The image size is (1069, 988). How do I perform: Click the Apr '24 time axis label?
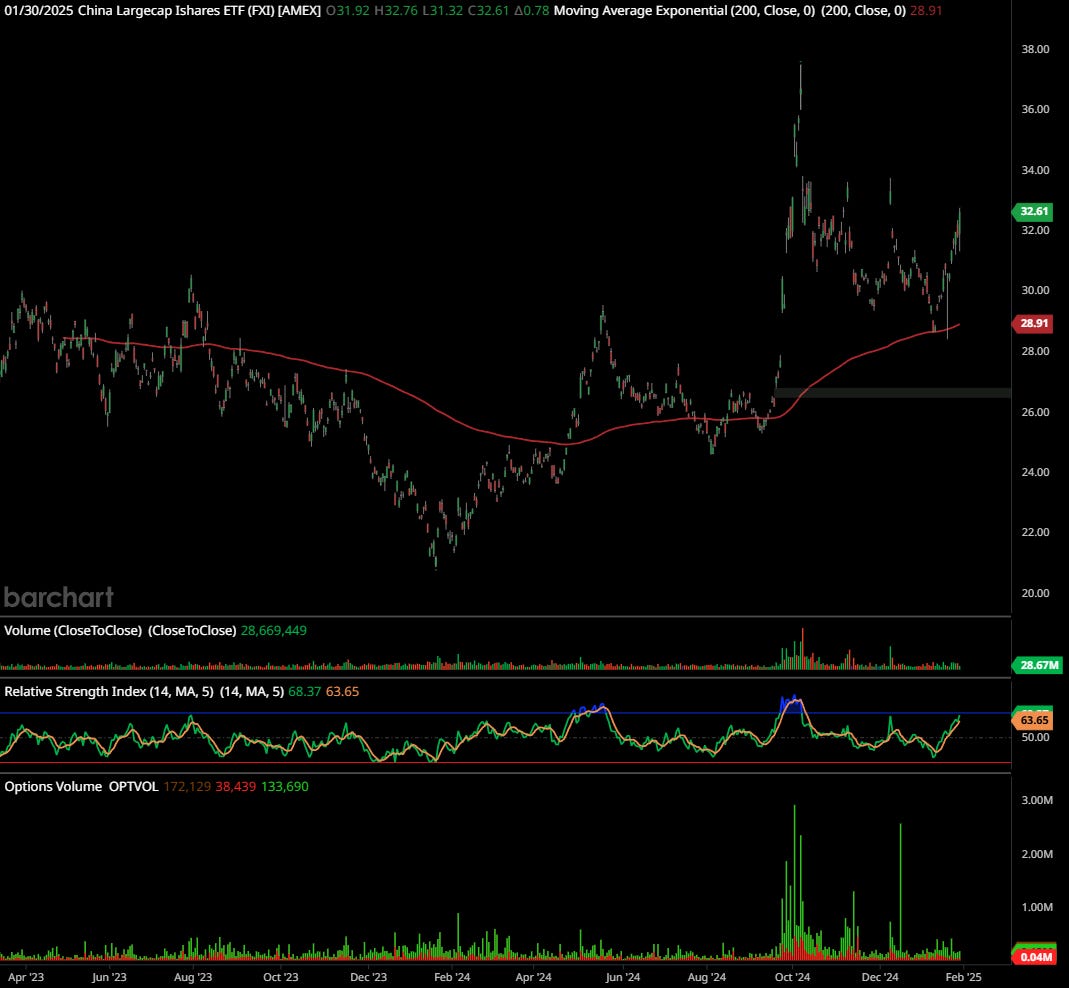point(534,977)
